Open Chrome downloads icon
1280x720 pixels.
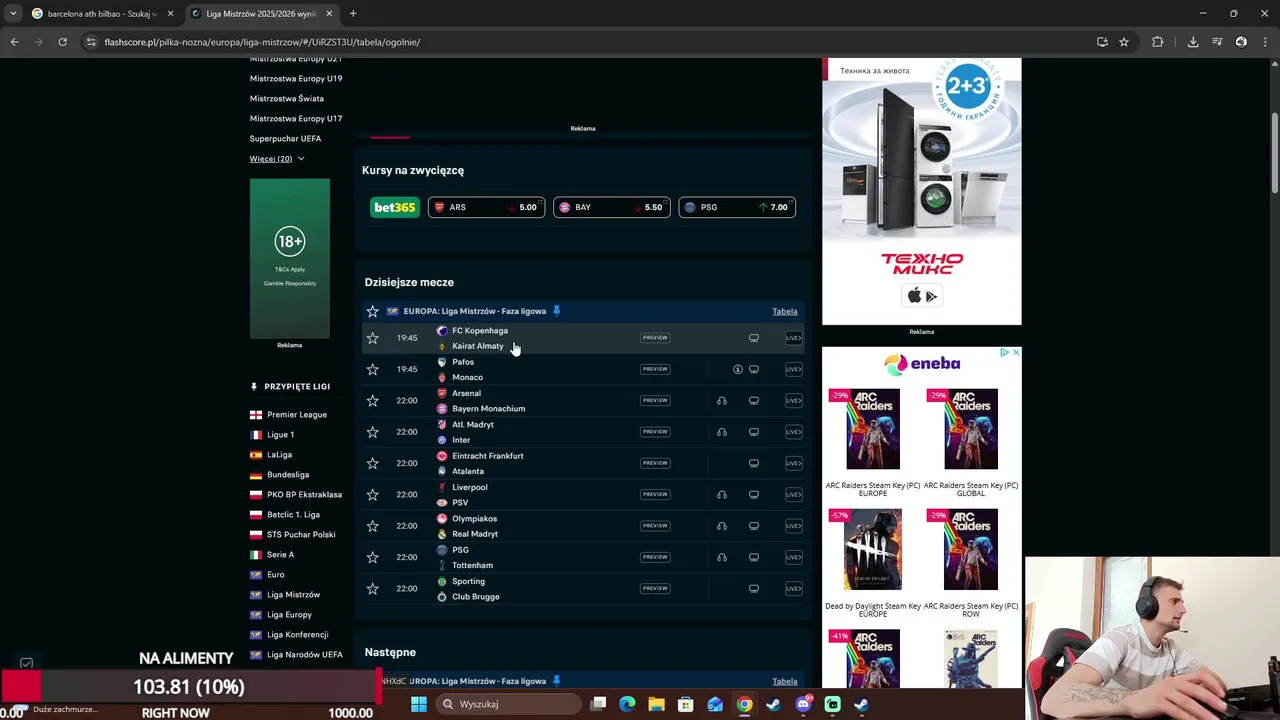(x=1193, y=42)
